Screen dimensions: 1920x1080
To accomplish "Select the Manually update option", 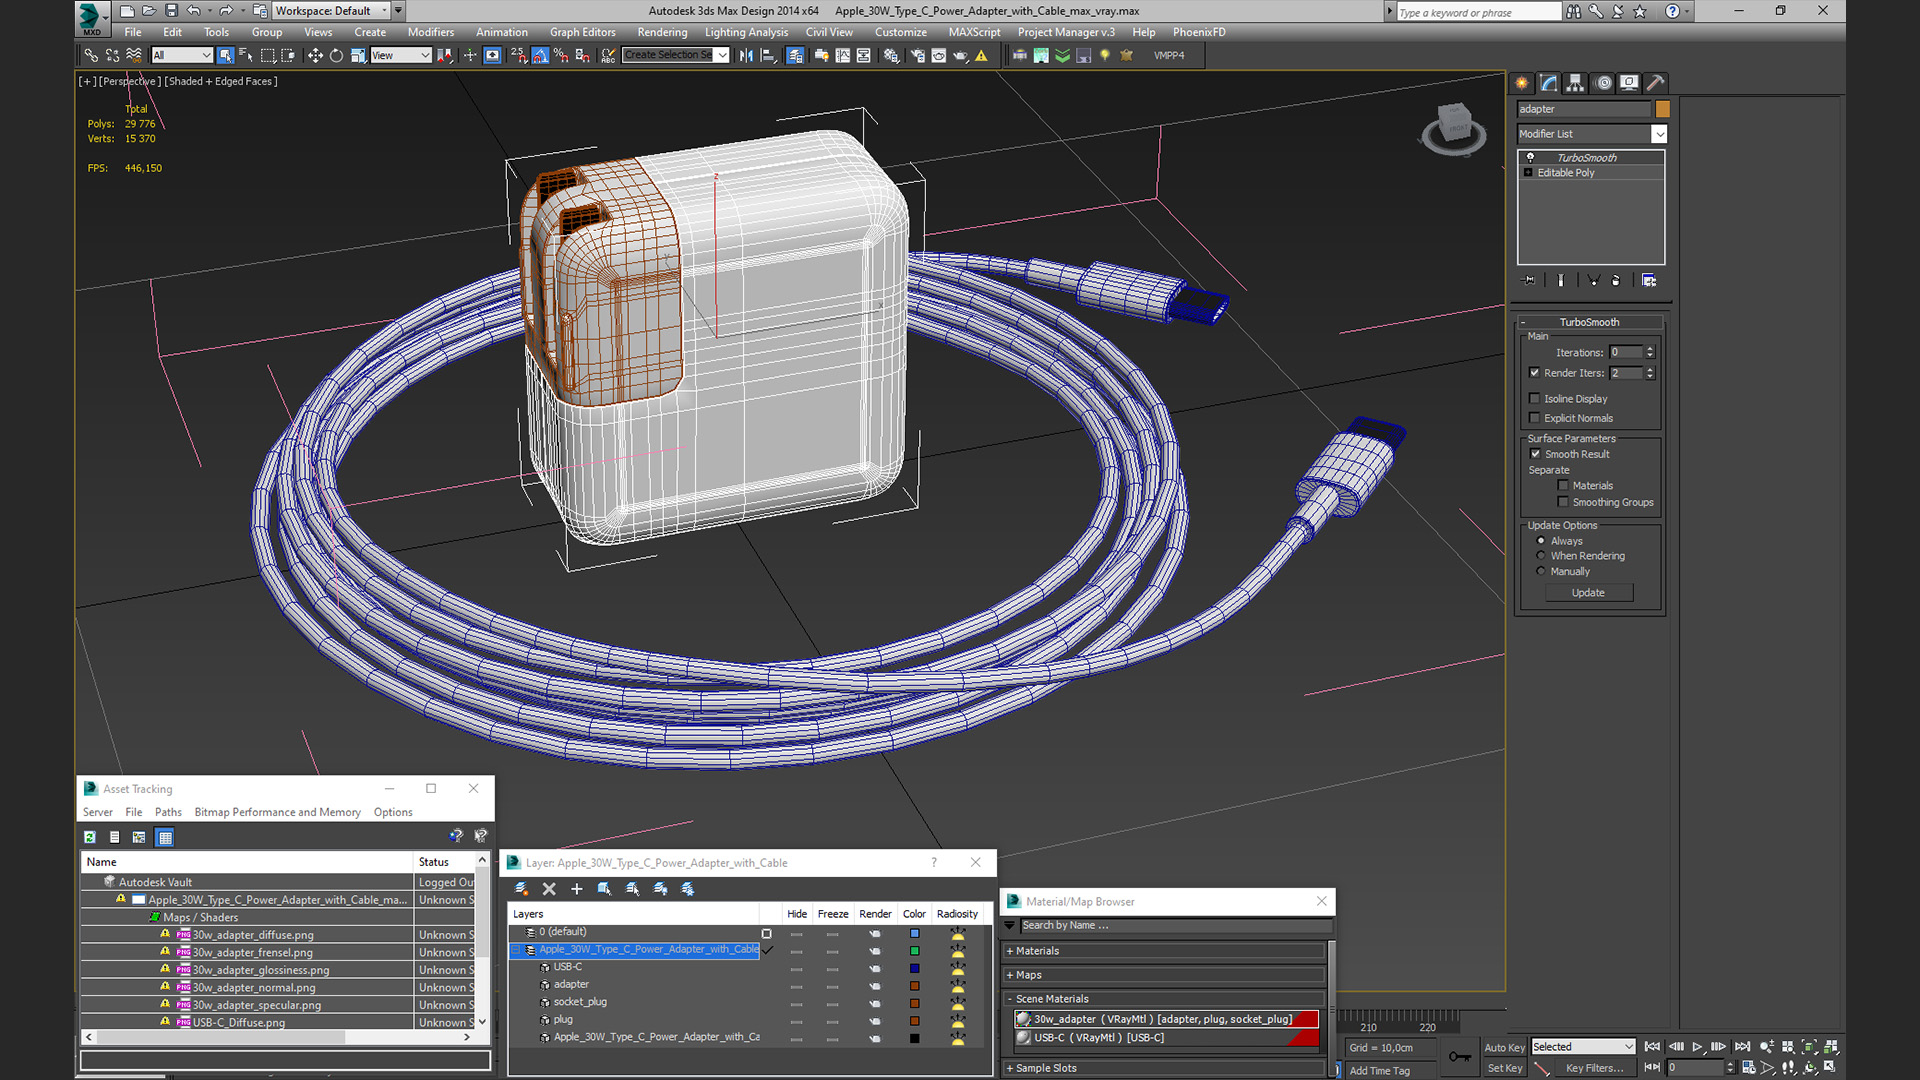I will click(1541, 572).
